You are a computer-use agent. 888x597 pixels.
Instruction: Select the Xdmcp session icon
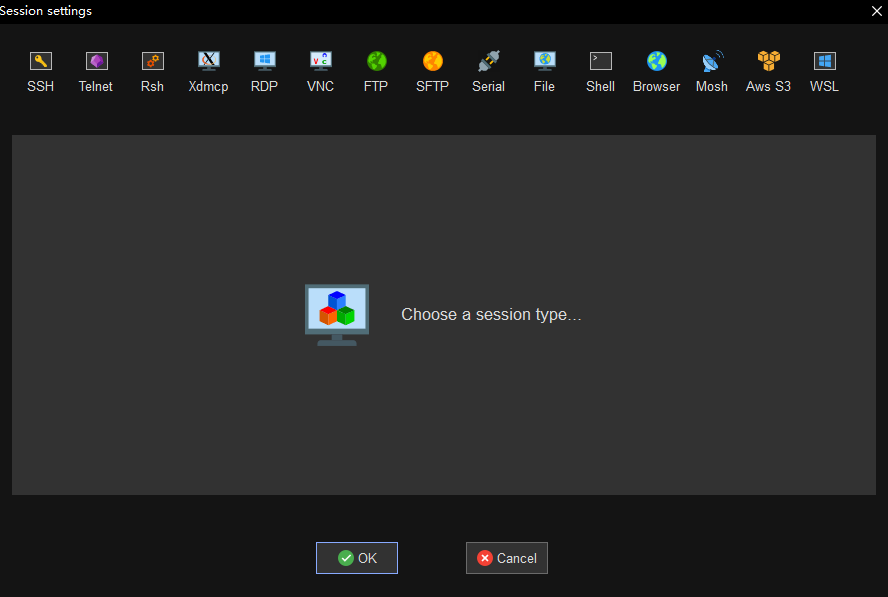(208, 72)
